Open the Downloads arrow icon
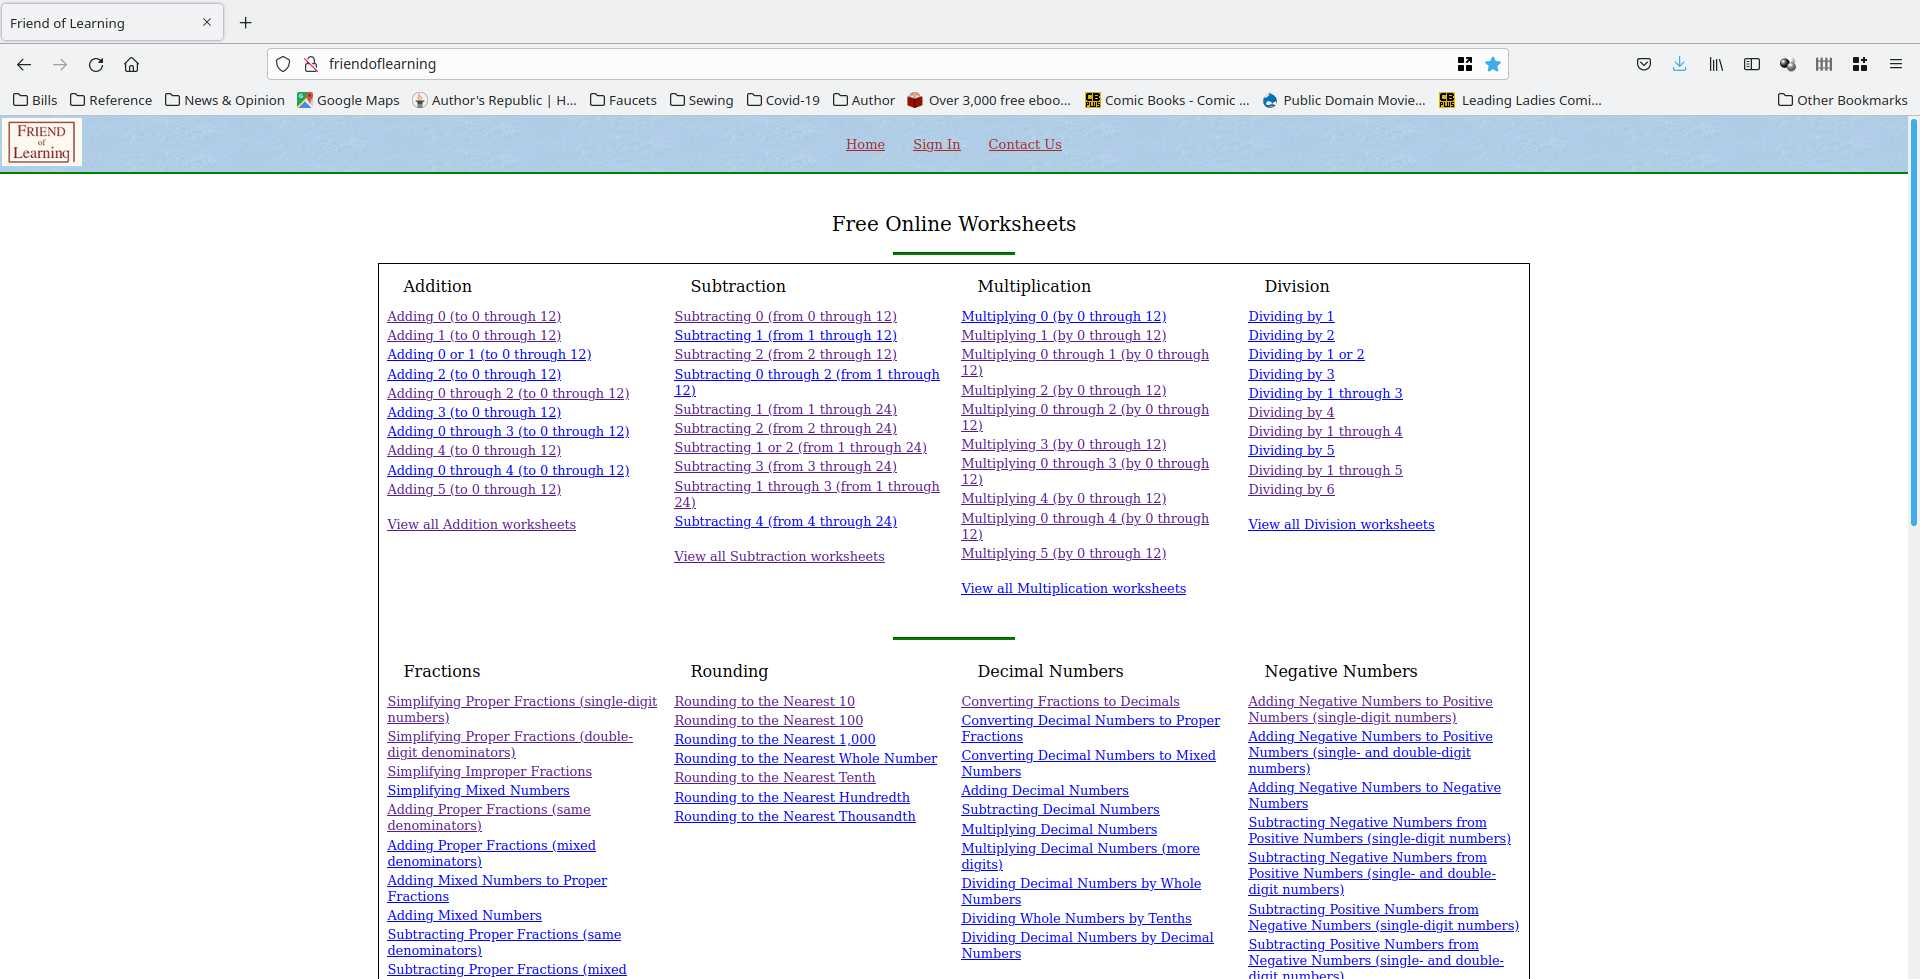 [1680, 64]
